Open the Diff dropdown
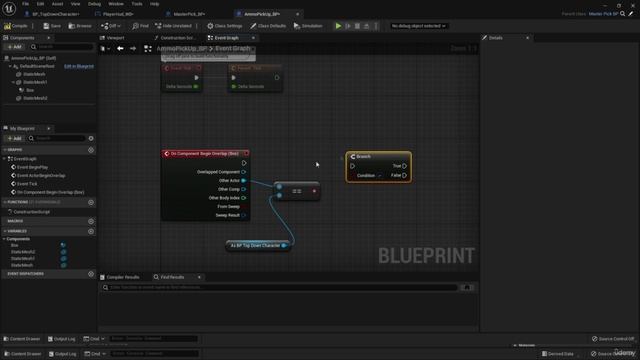The width and height of the screenshot is (640, 360). (111, 26)
